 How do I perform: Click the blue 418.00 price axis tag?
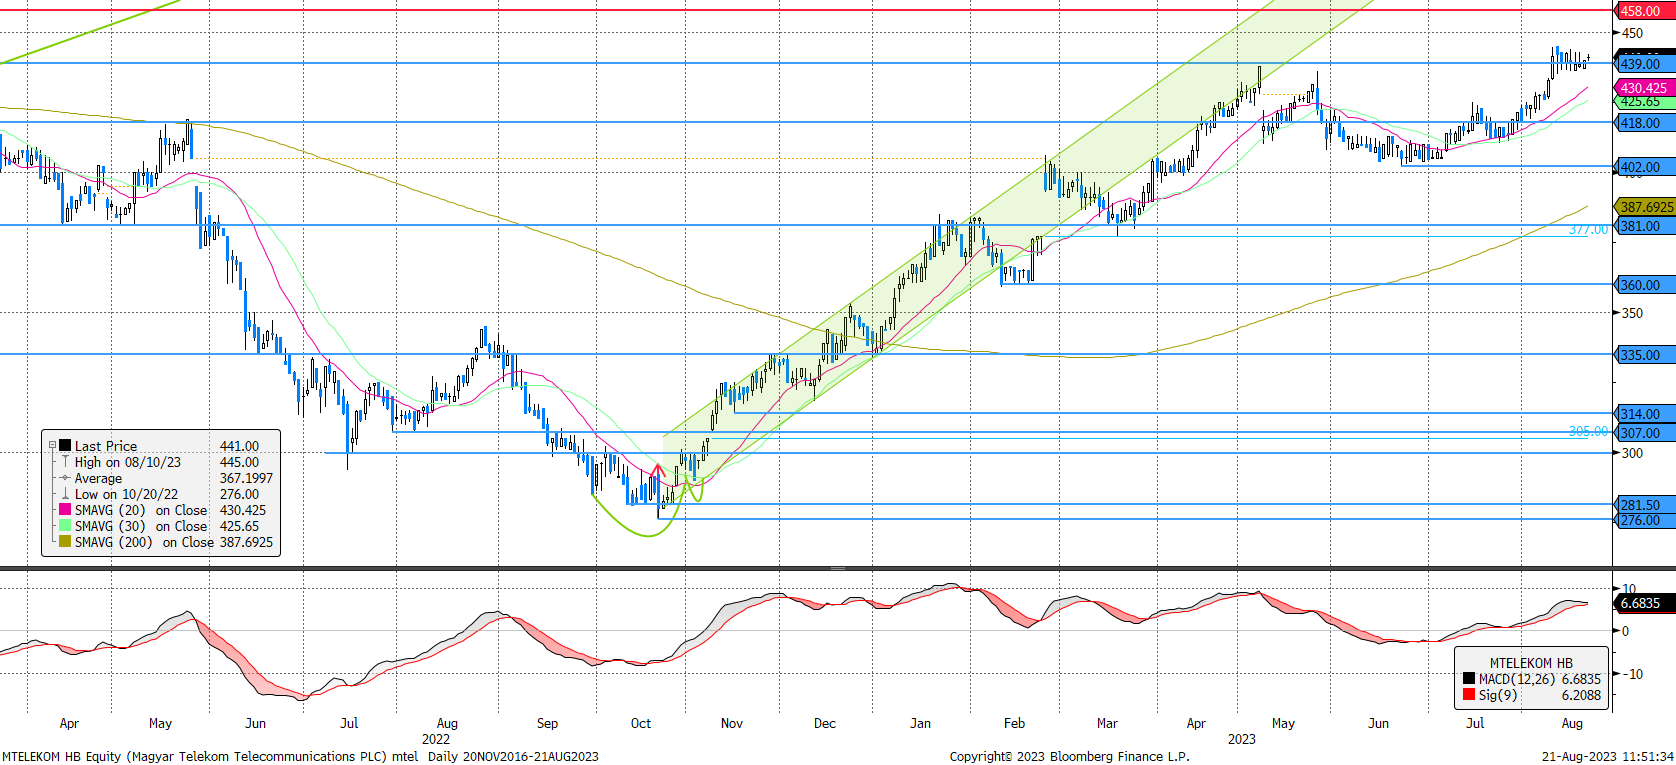coord(1644,123)
